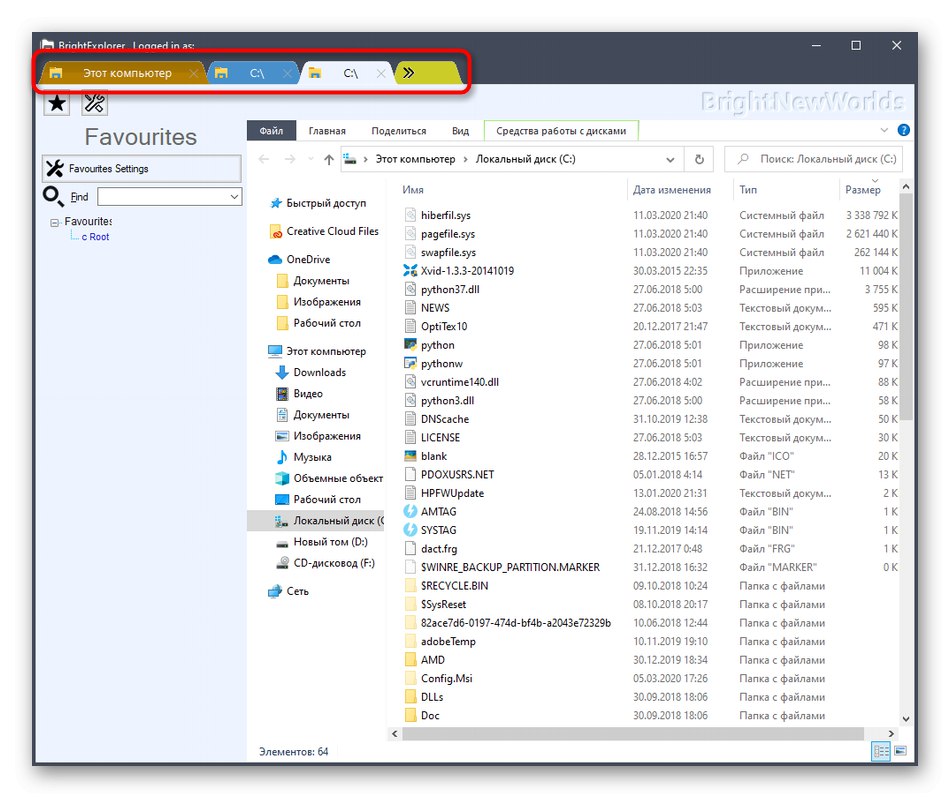Close the second C:\ tab
Viewport: 950px width, 798px height.
287,73
